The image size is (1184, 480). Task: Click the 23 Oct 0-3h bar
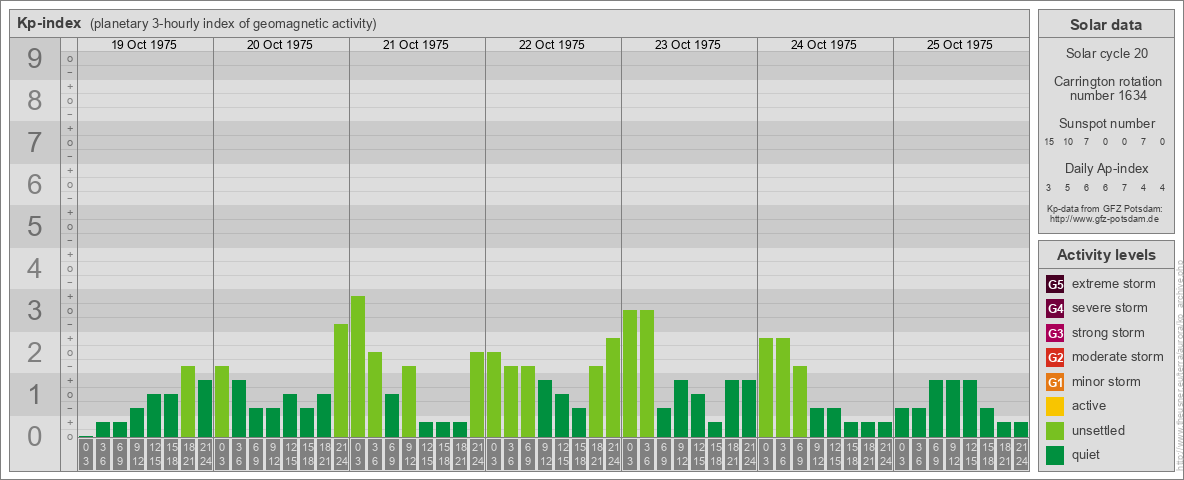click(630, 374)
